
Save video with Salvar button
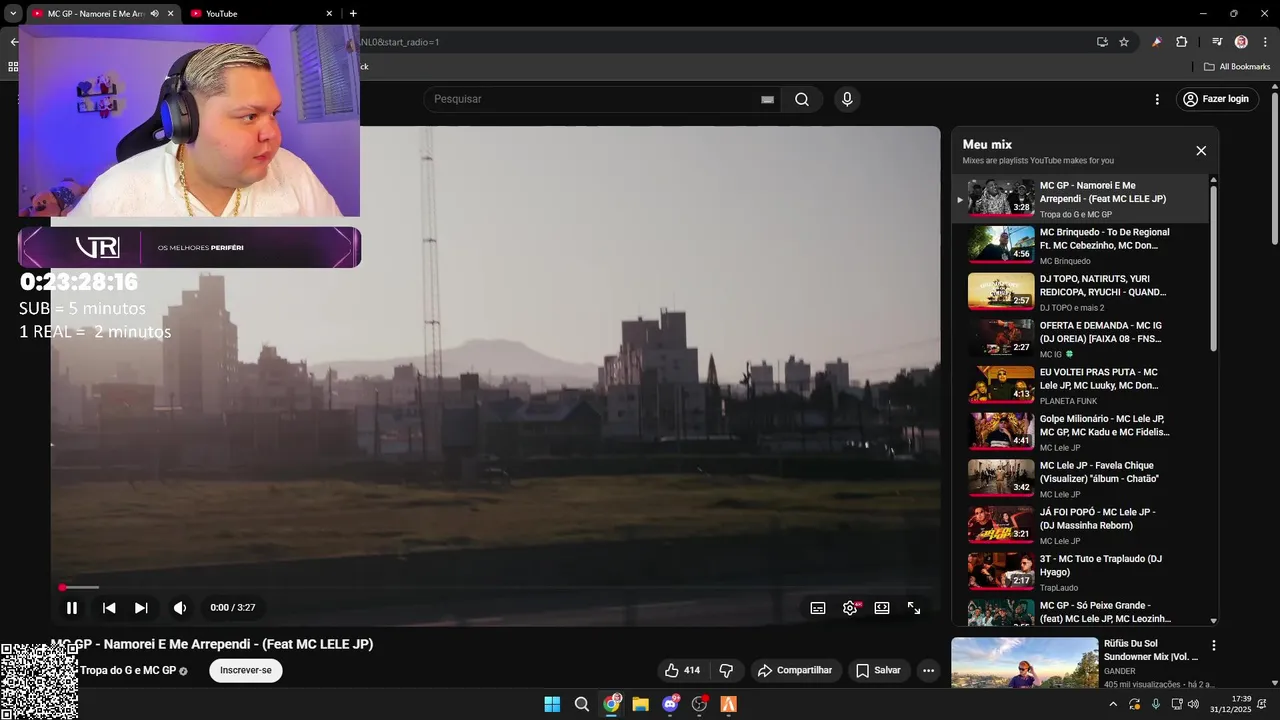point(878,671)
